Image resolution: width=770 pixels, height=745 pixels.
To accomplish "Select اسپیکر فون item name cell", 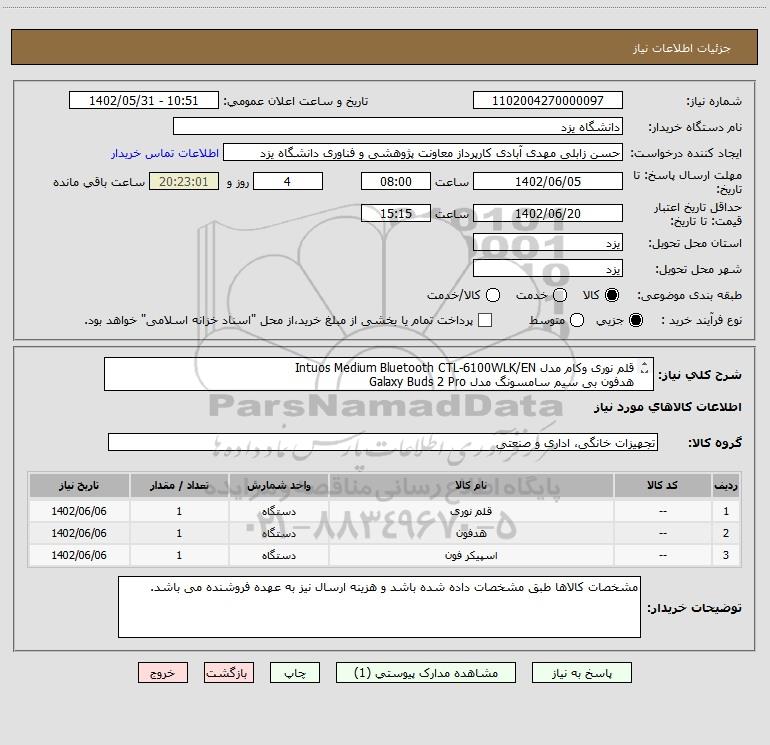I will [471, 555].
